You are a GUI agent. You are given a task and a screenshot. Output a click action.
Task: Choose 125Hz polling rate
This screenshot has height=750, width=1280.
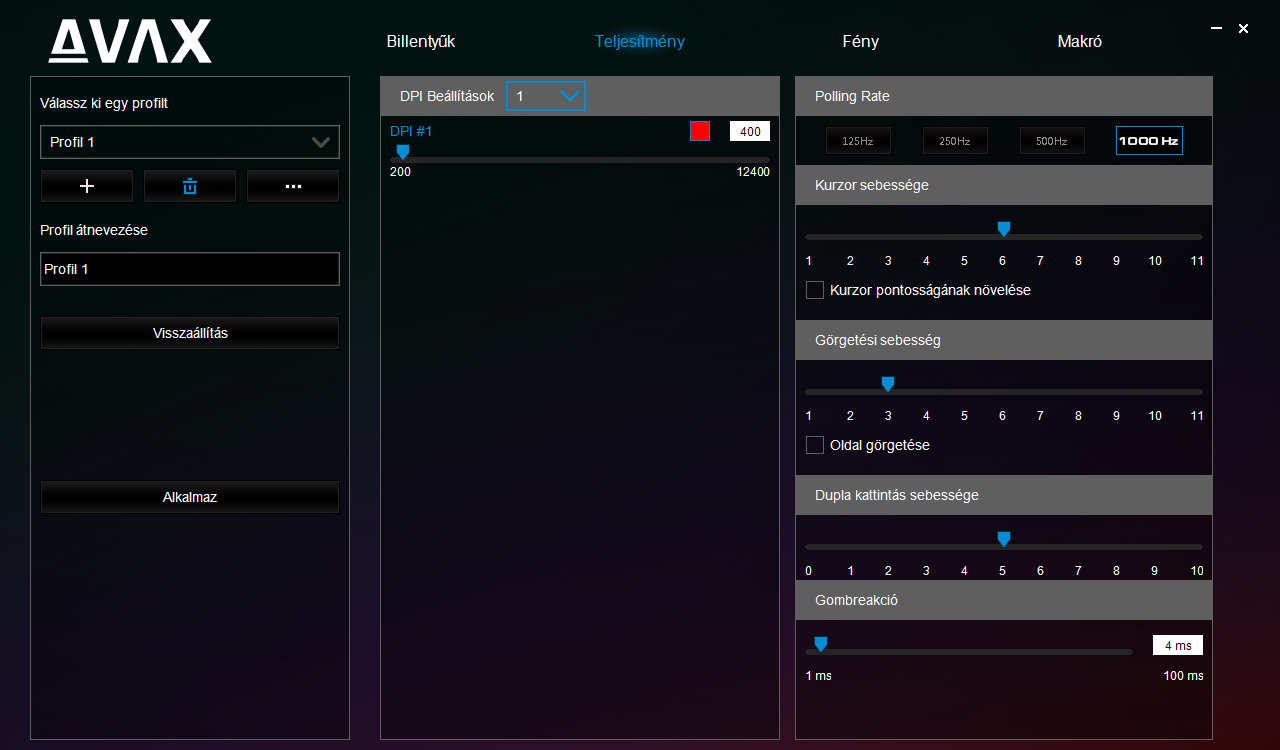pos(858,141)
